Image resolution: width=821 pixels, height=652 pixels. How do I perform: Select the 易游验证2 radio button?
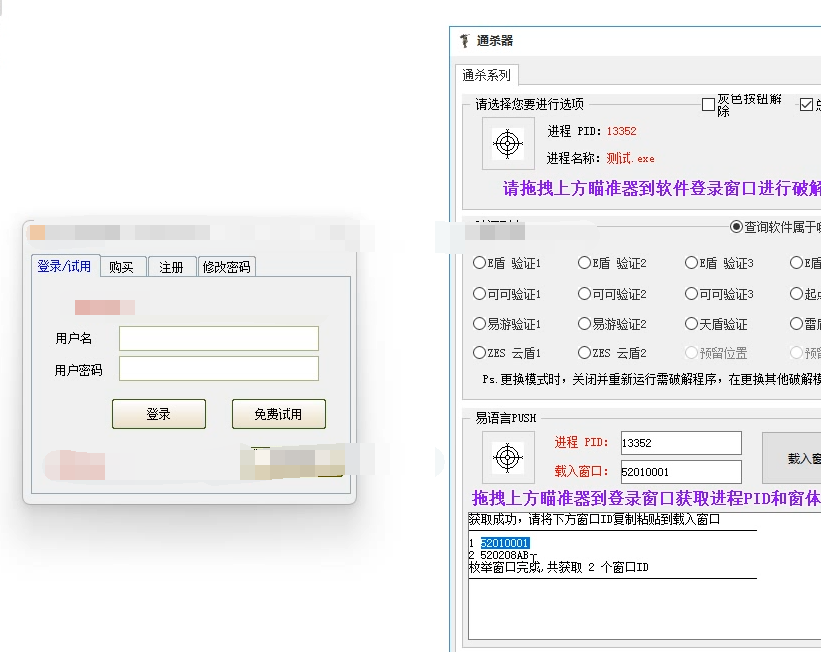point(584,324)
